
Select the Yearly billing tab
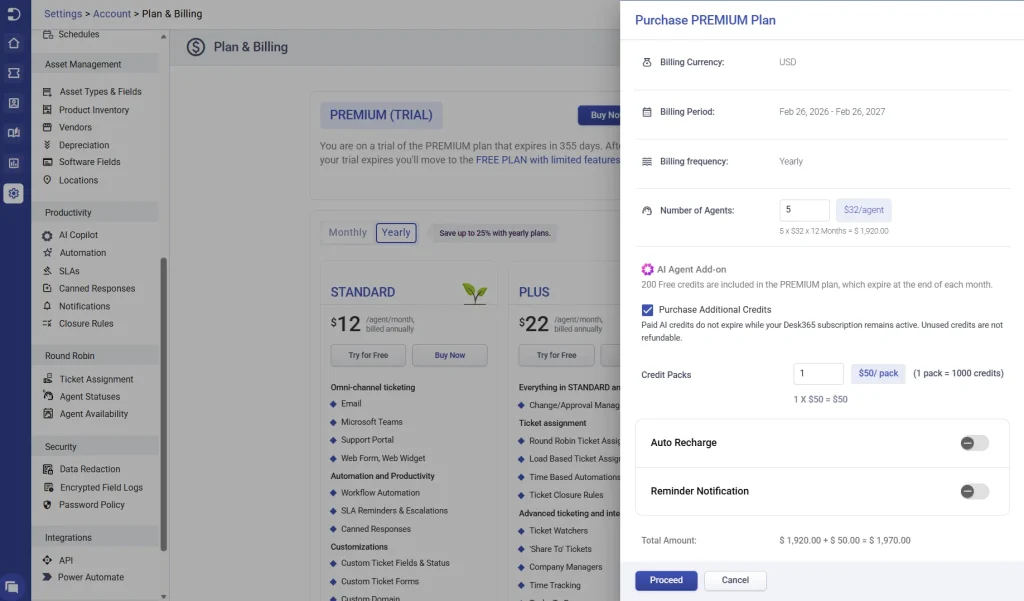[396, 232]
